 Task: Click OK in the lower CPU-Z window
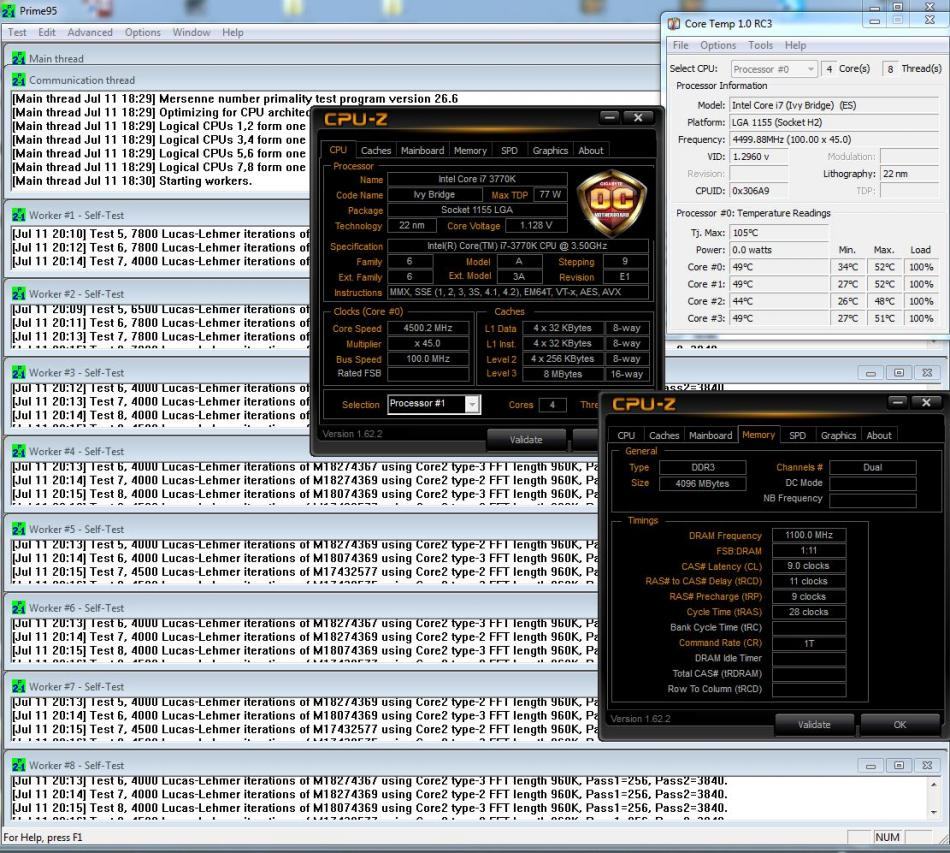(x=900, y=725)
